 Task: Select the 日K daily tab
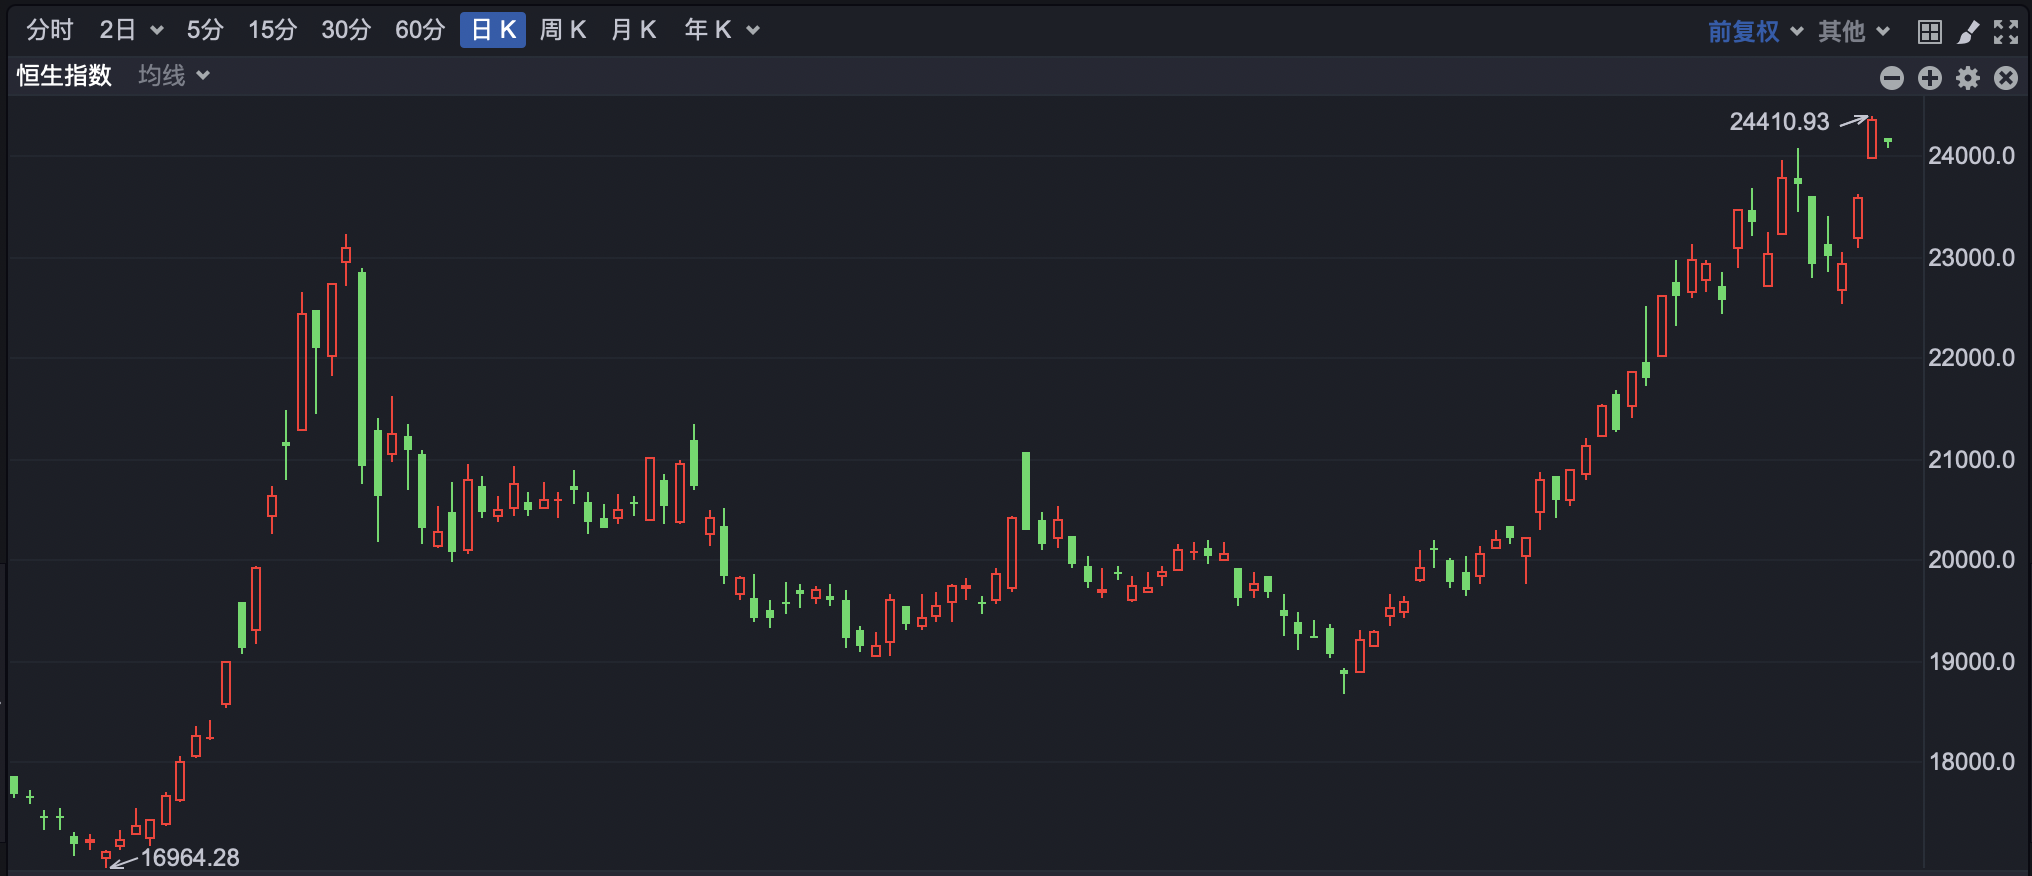pos(493,30)
